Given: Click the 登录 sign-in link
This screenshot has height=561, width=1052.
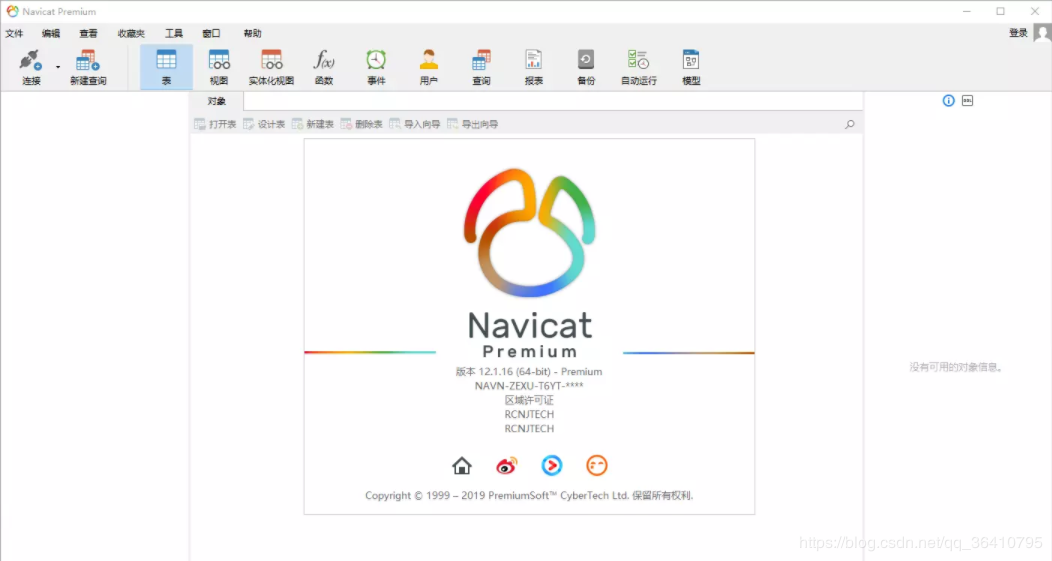Looking at the screenshot, I should [1018, 33].
